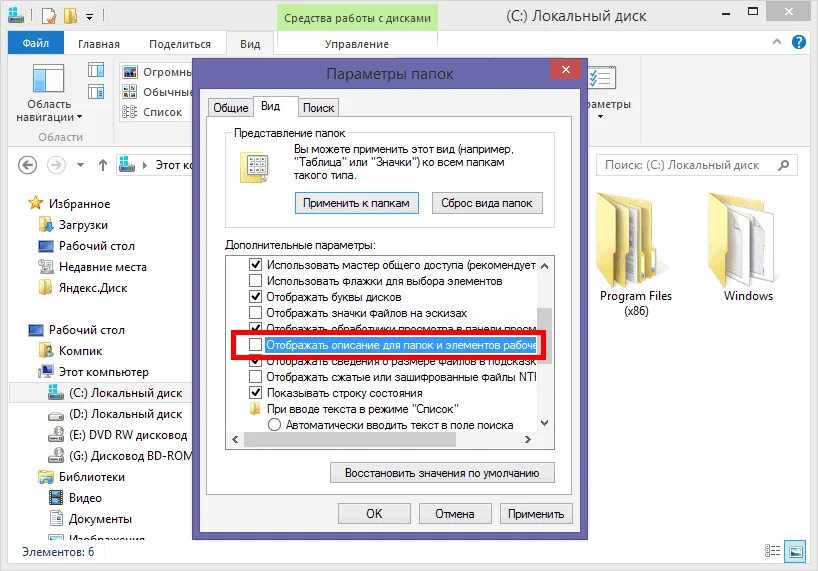The width and height of the screenshot is (818, 571).
Task: Open the quick access toolbar customize arrow
Action: coord(89,17)
